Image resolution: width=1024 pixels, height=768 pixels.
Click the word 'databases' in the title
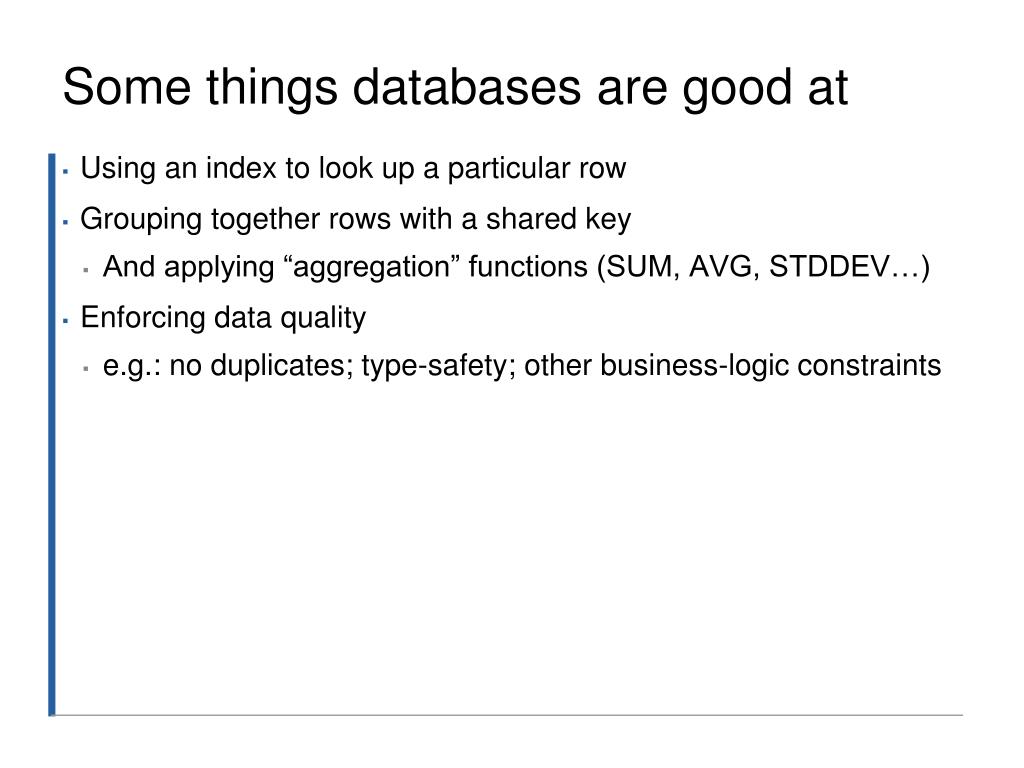click(466, 87)
